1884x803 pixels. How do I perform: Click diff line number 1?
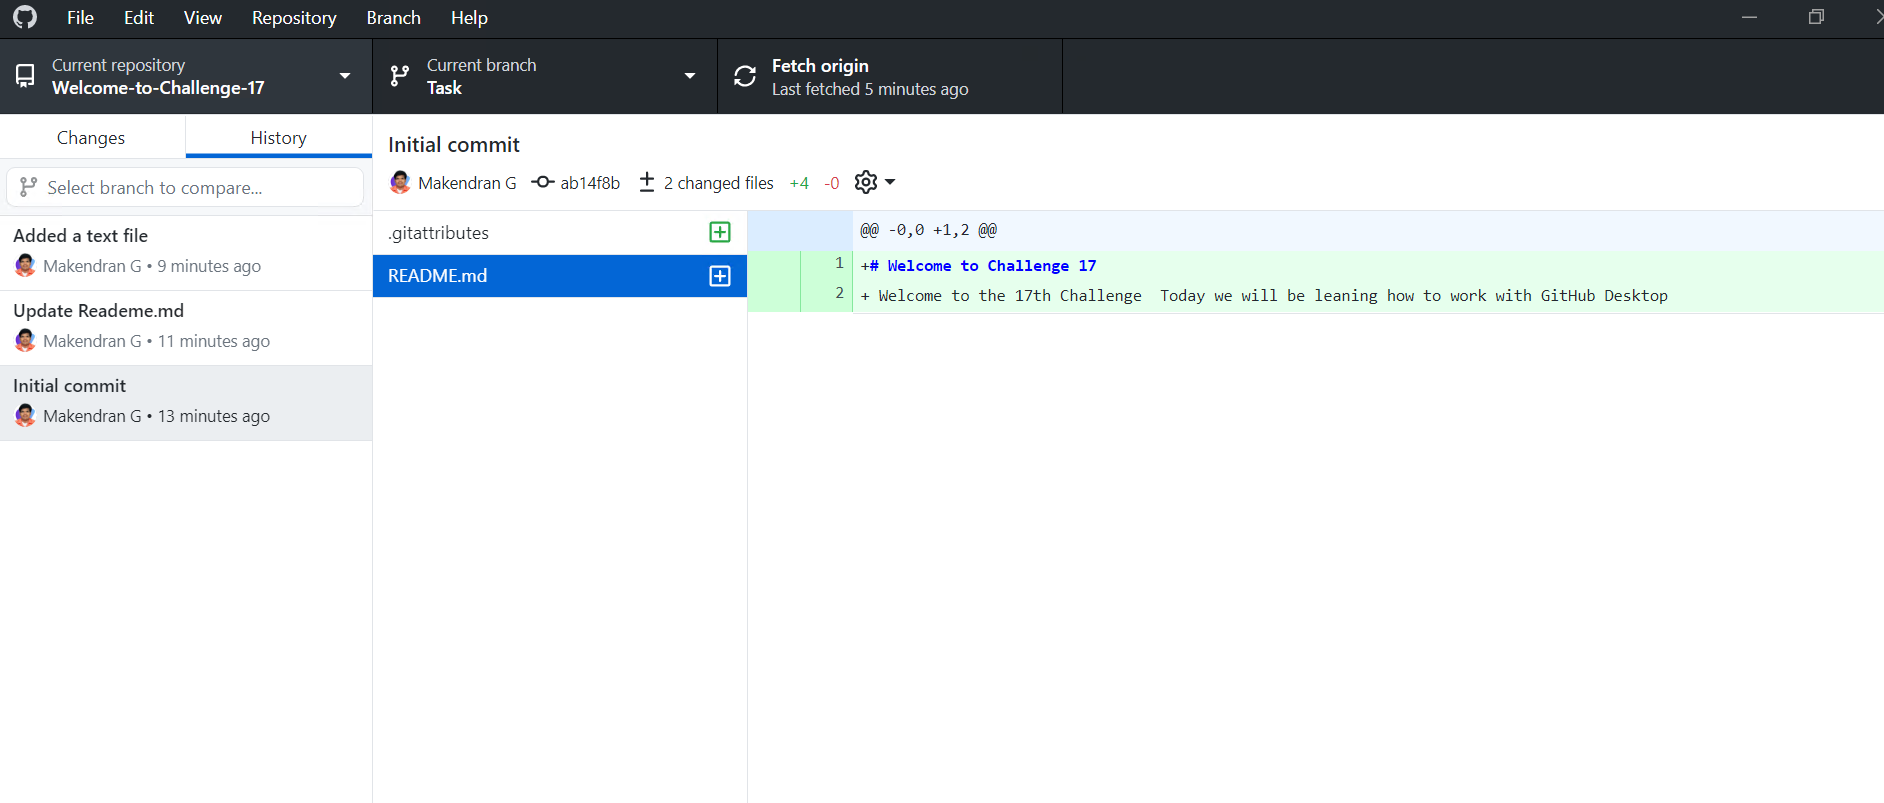839,263
